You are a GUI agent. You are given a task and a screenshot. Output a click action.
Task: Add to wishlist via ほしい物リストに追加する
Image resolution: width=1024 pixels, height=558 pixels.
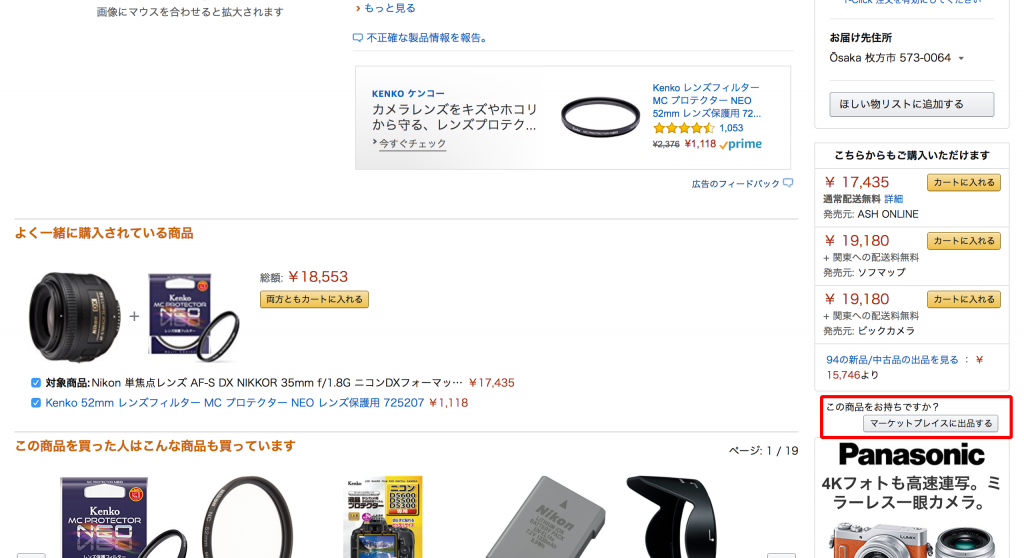coord(912,105)
